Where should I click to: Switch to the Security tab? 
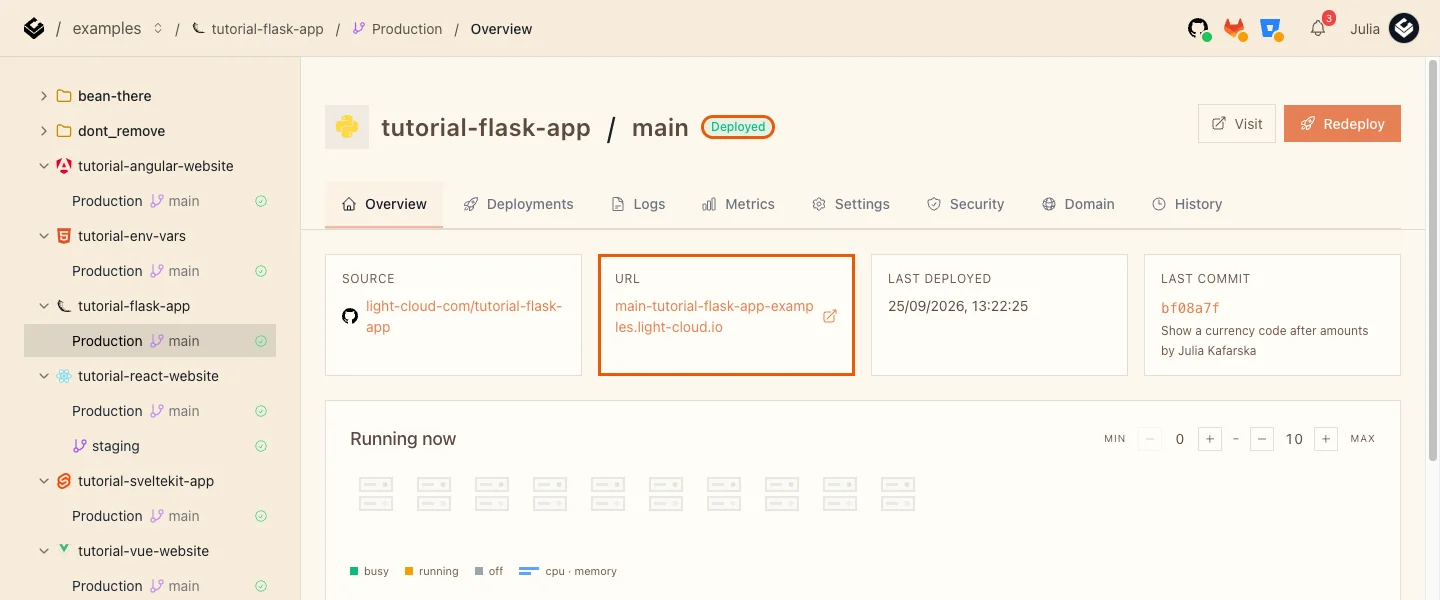(x=965, y=204)
